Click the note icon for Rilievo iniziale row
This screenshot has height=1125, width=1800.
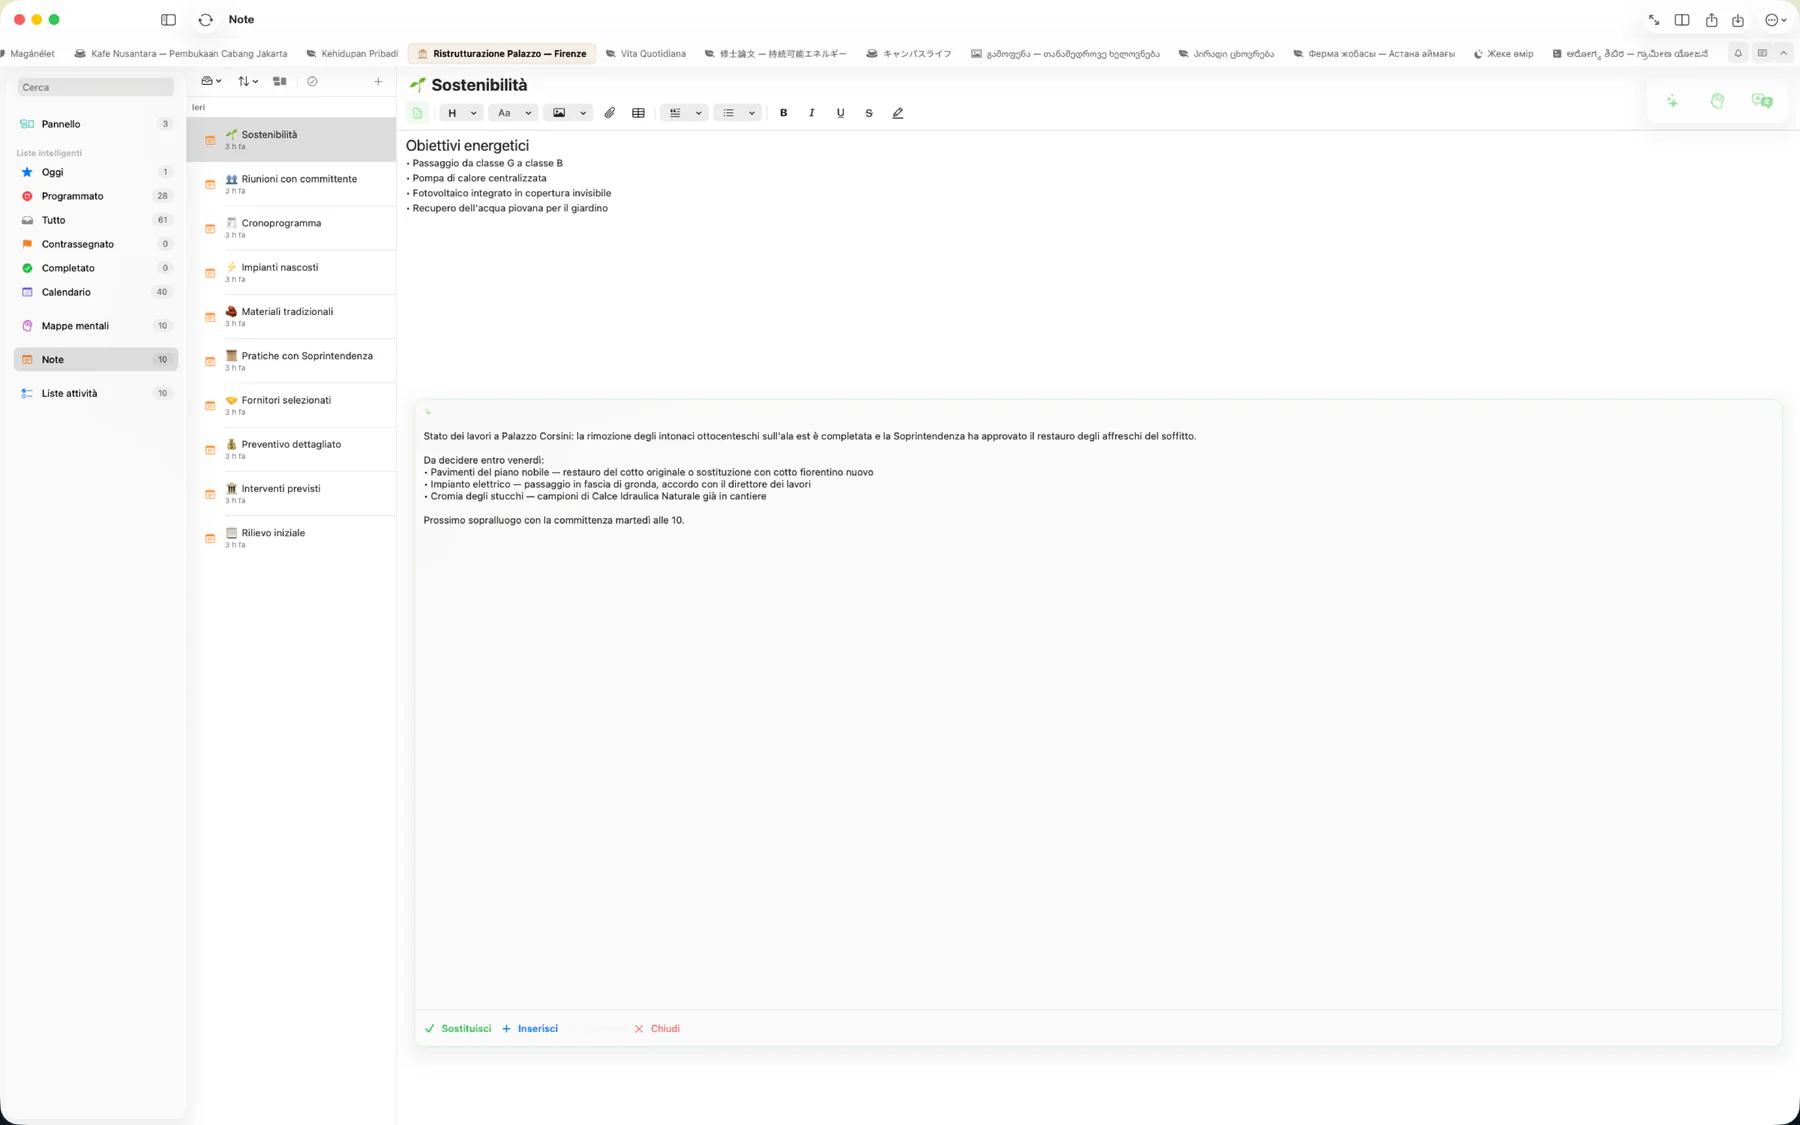(210, 539)
